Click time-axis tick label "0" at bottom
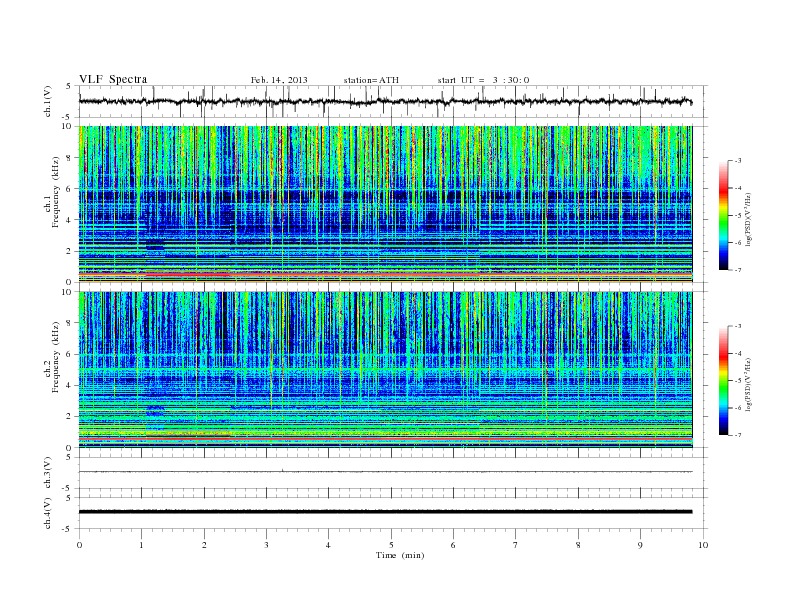This screenshot has width=792, height=612. pos(79,545)
